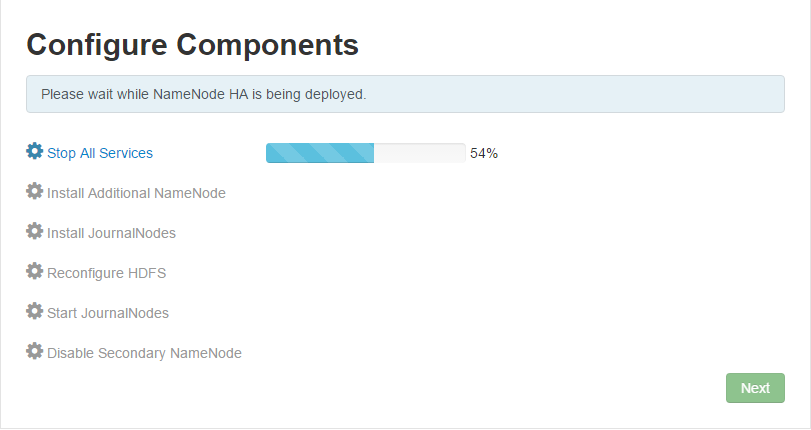Click the gear icon beside Stop All Services
811x430 pixels.
click(35, 152)
